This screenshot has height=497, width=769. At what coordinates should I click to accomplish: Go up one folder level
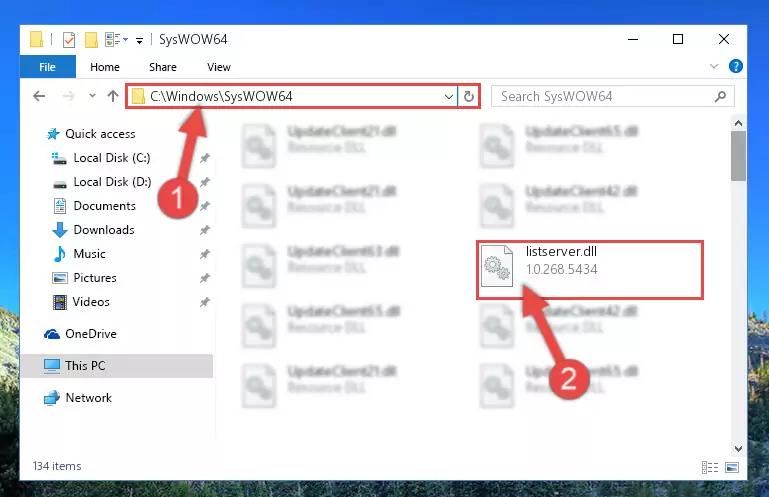click(113, 96)
